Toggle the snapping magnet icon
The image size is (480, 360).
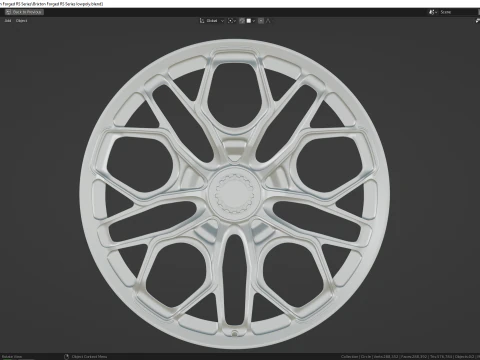[x=242, y=21]
